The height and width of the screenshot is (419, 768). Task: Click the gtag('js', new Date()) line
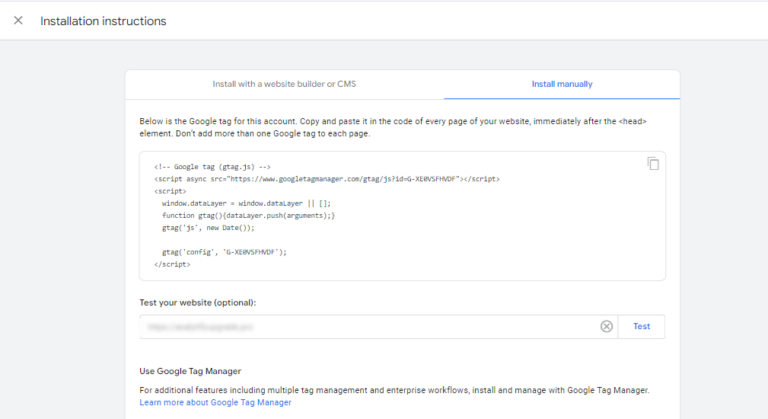(x=208, y=228)
